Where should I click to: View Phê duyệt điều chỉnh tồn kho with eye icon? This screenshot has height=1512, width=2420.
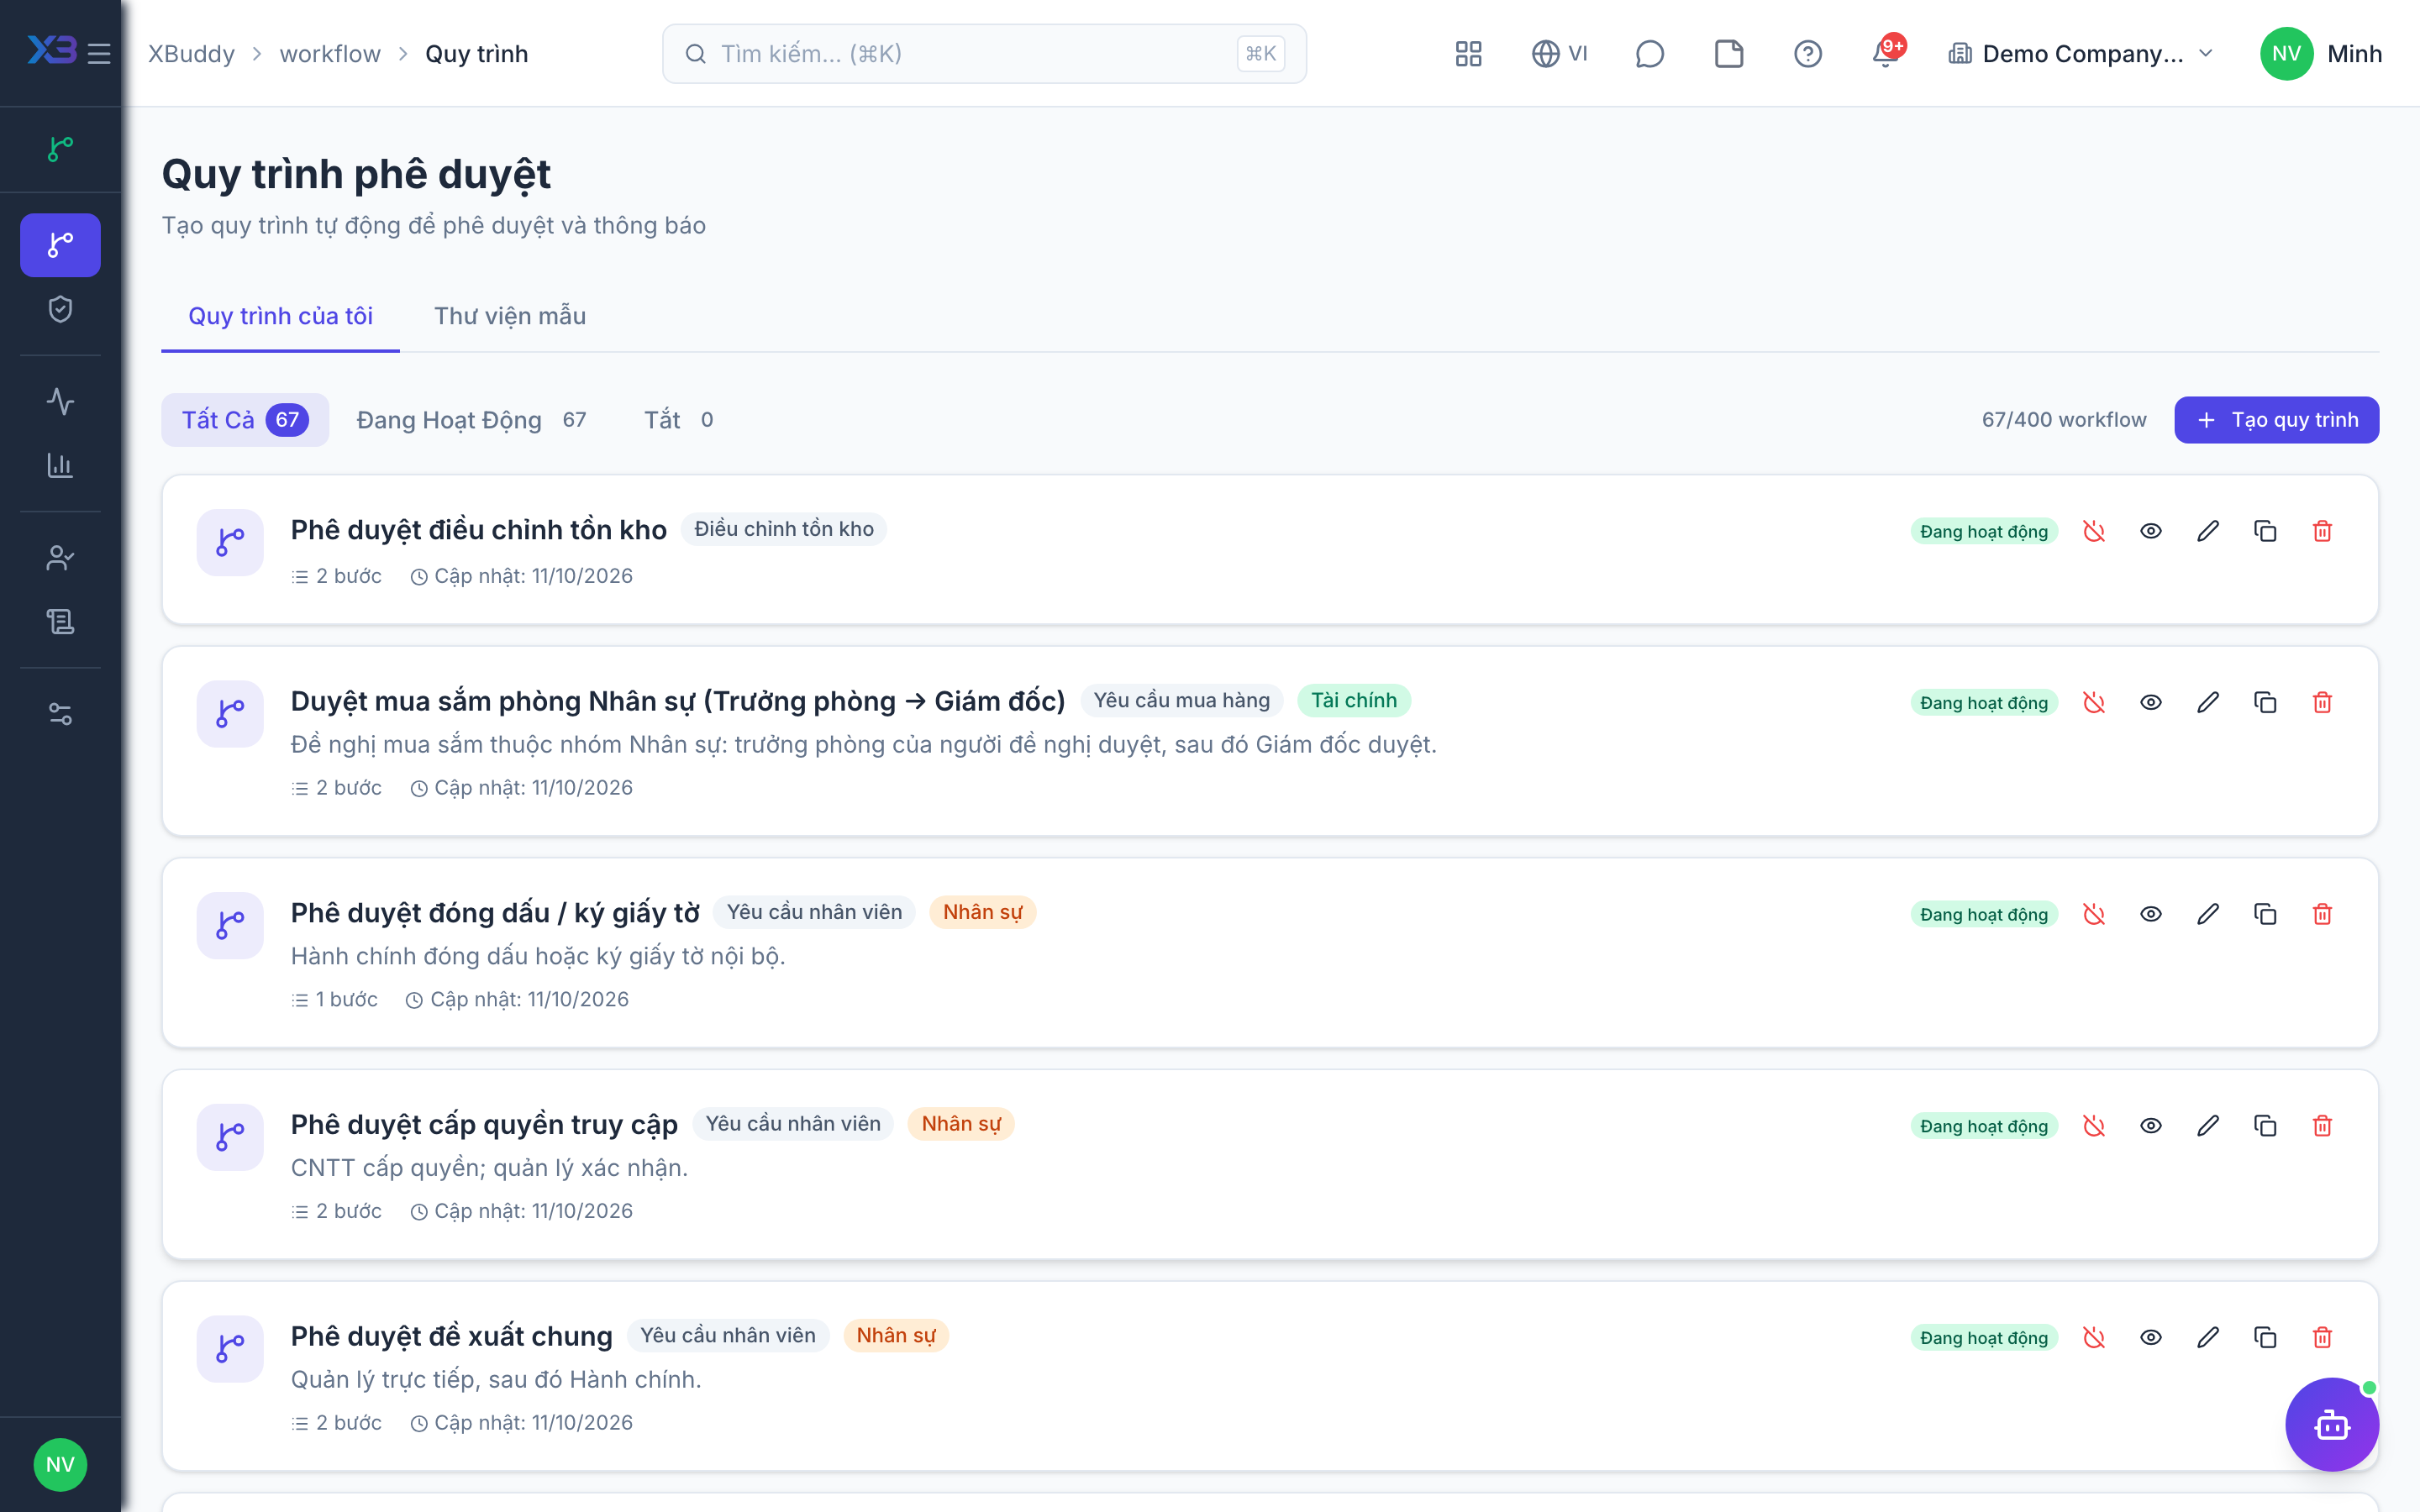(x=2151, y=531)
